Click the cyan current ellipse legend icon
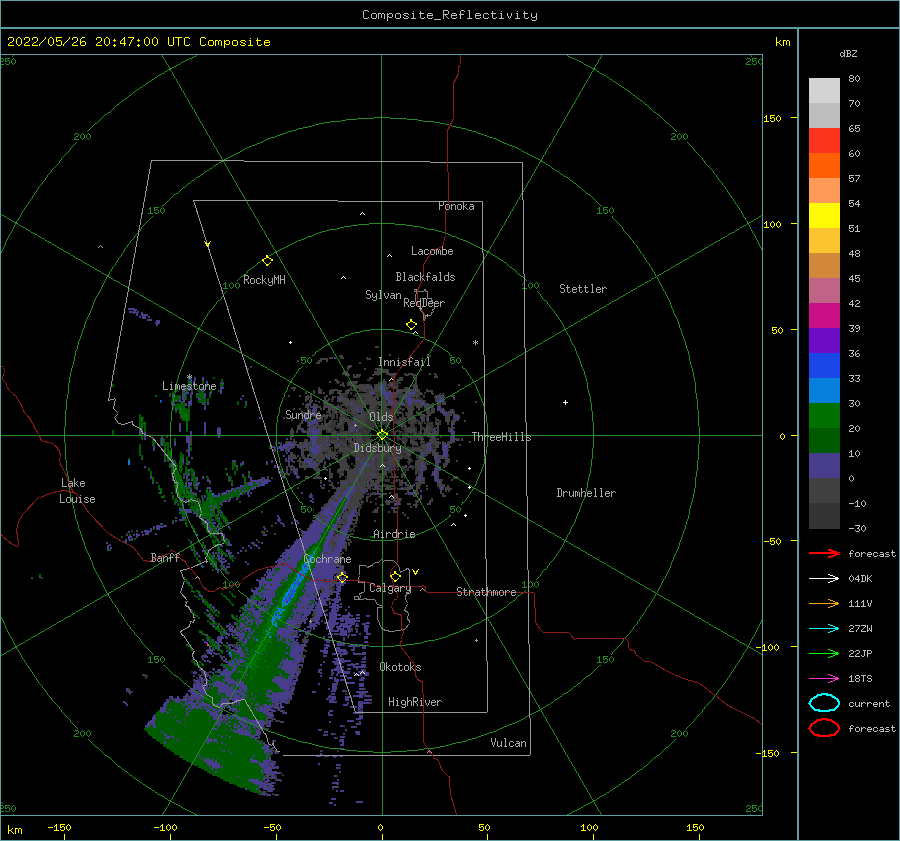 click(x=824, y=703)
